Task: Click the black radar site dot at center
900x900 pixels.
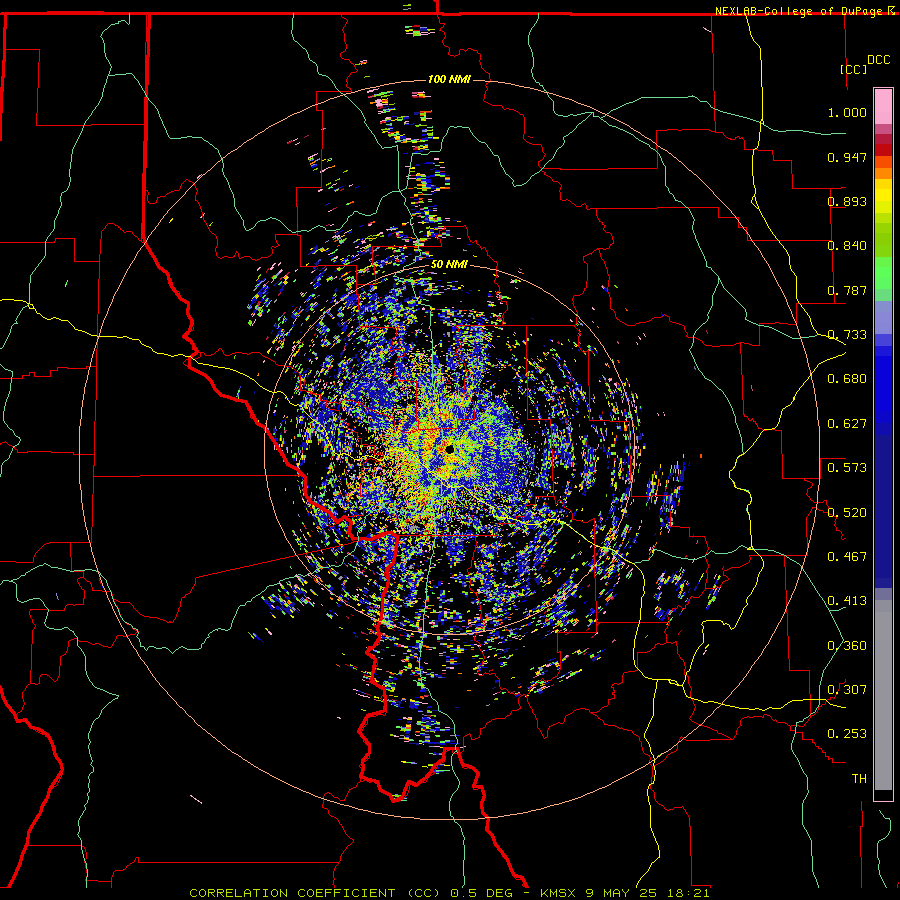Action: (x=449, y=449)
